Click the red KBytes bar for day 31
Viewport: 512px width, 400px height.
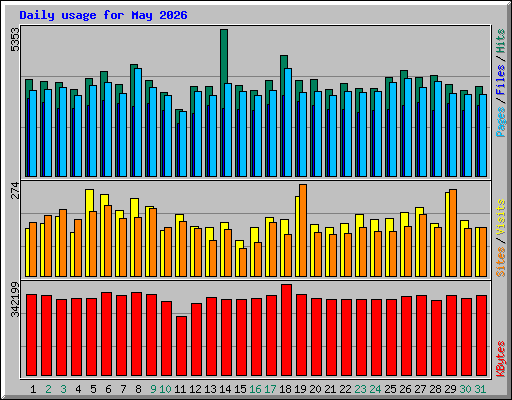[x=481, y=335]
